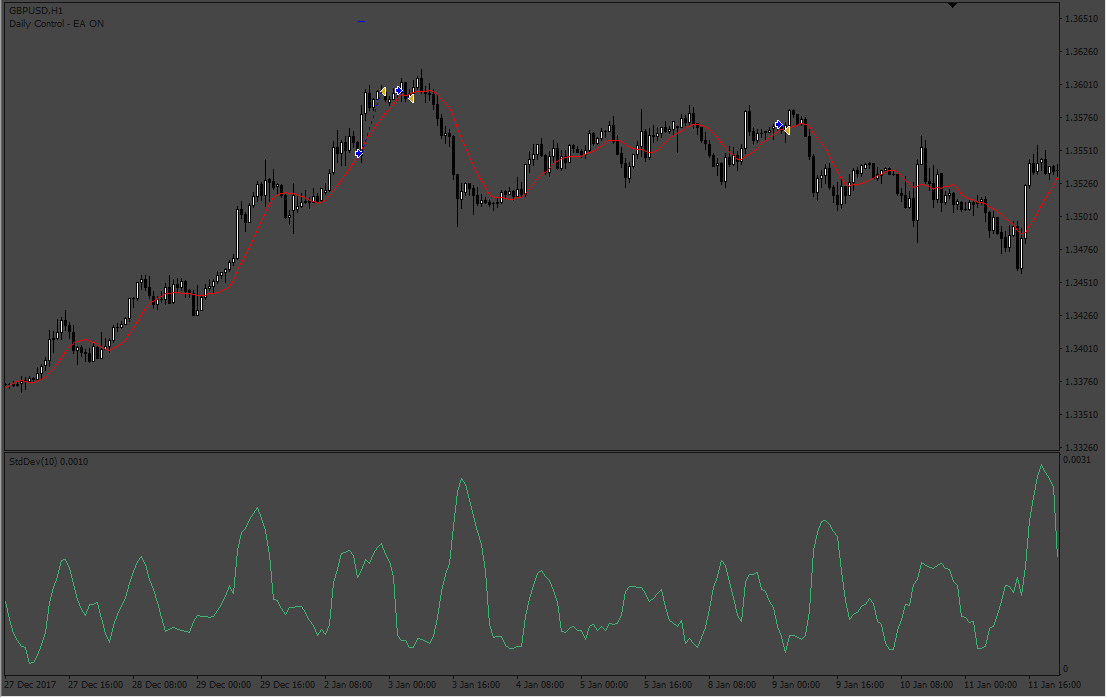Screen dimensions: 1107x698
Task: Click price level 1.33260 on the axis
Action: [1082, 447]
